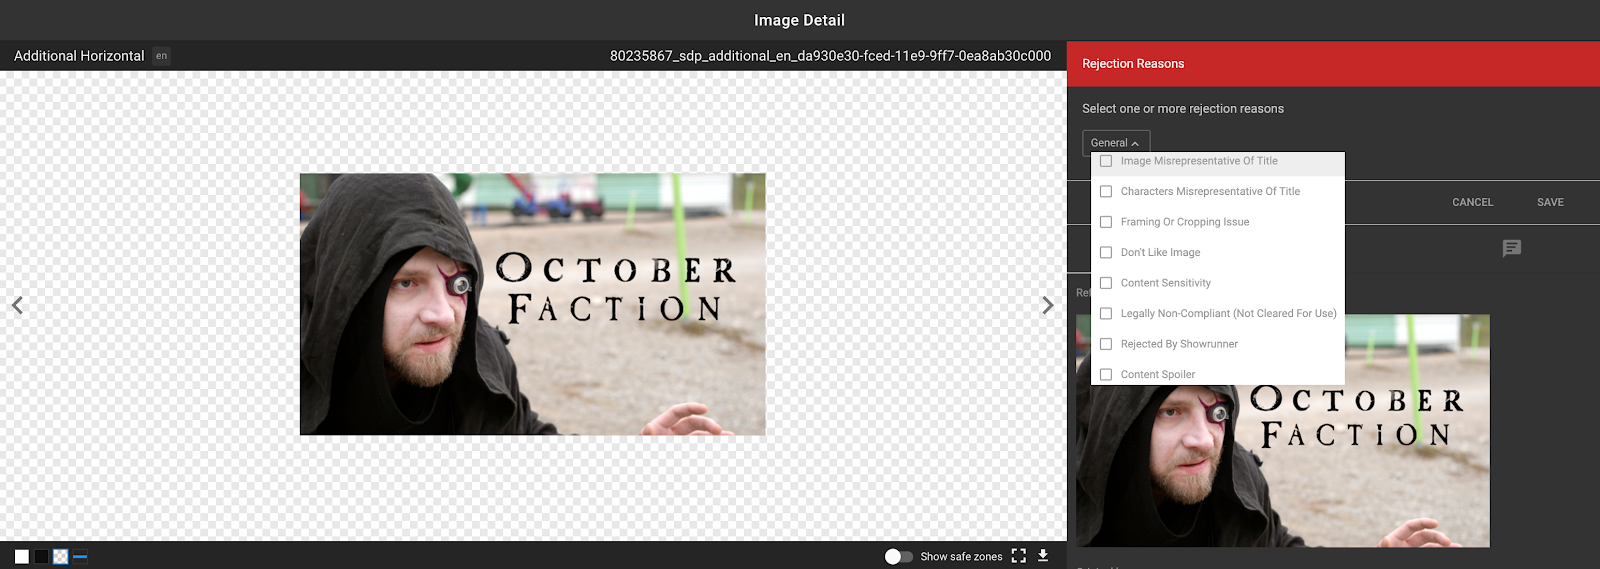The width and height of the screenshot is (1600, 569).
Task: Check Content Sensitivity reason
Action: (1106, 283)
